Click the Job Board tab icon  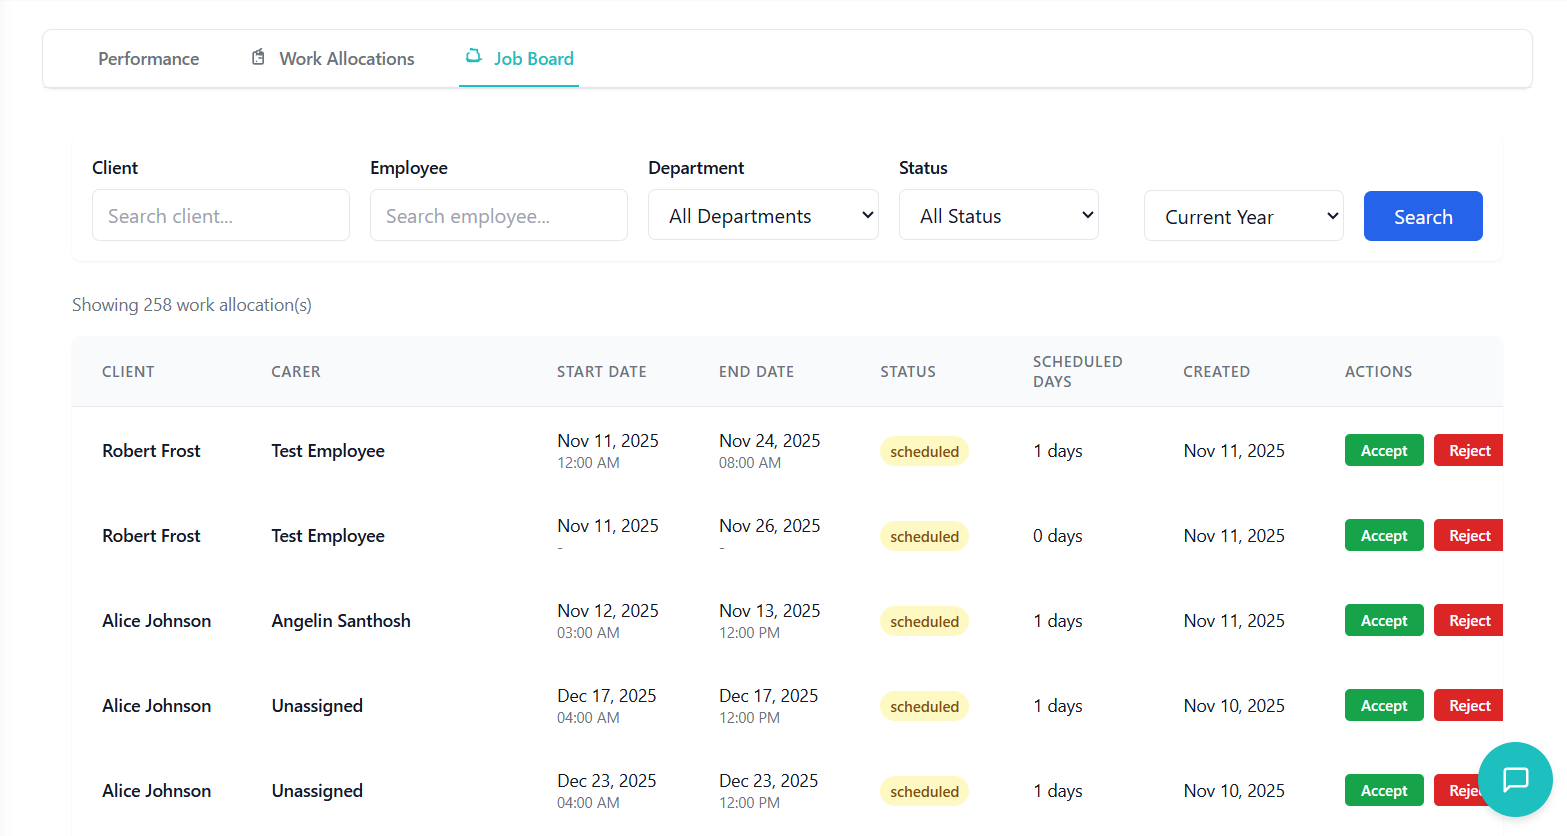474,56
